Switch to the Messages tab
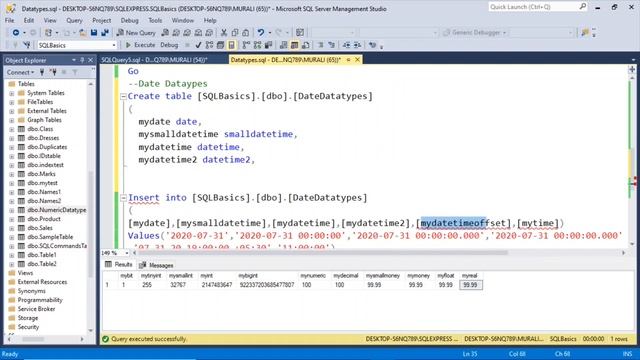Viewport: 640px width, 360px height. pos(157,265)
